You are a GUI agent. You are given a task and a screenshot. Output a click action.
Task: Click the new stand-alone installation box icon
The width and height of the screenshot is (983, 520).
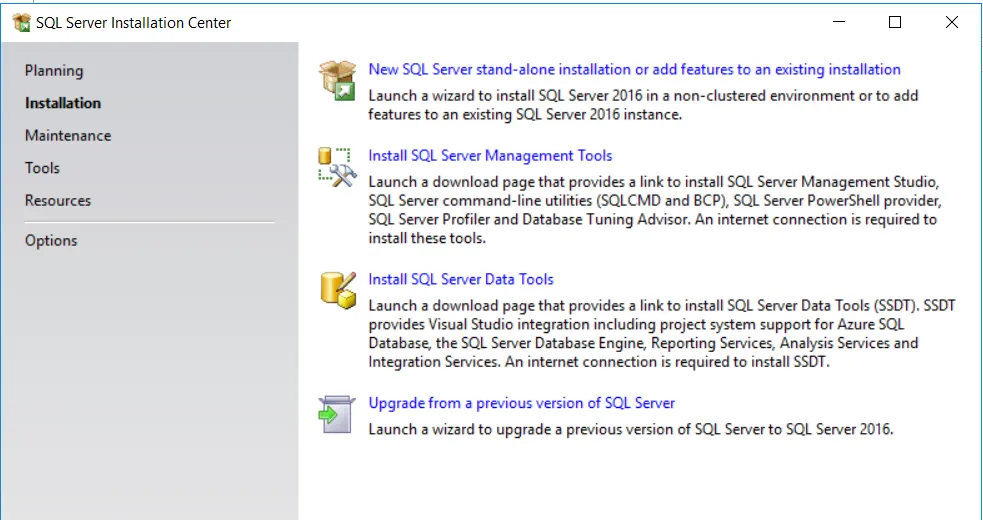(337, 80)
